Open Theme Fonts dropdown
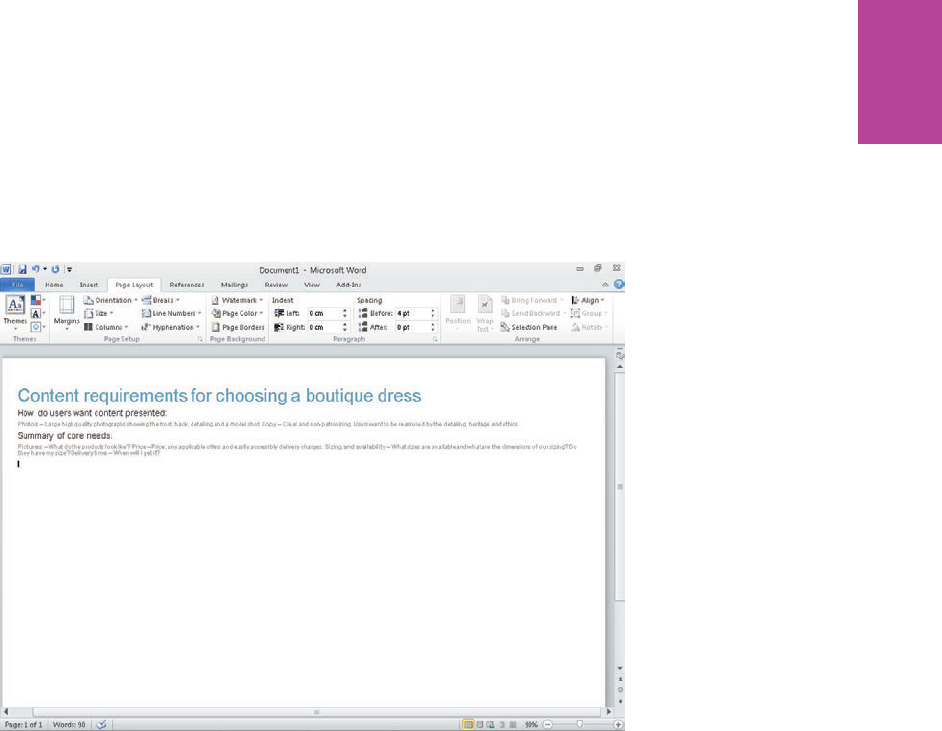The image size is (942, 731). [37, 314]
